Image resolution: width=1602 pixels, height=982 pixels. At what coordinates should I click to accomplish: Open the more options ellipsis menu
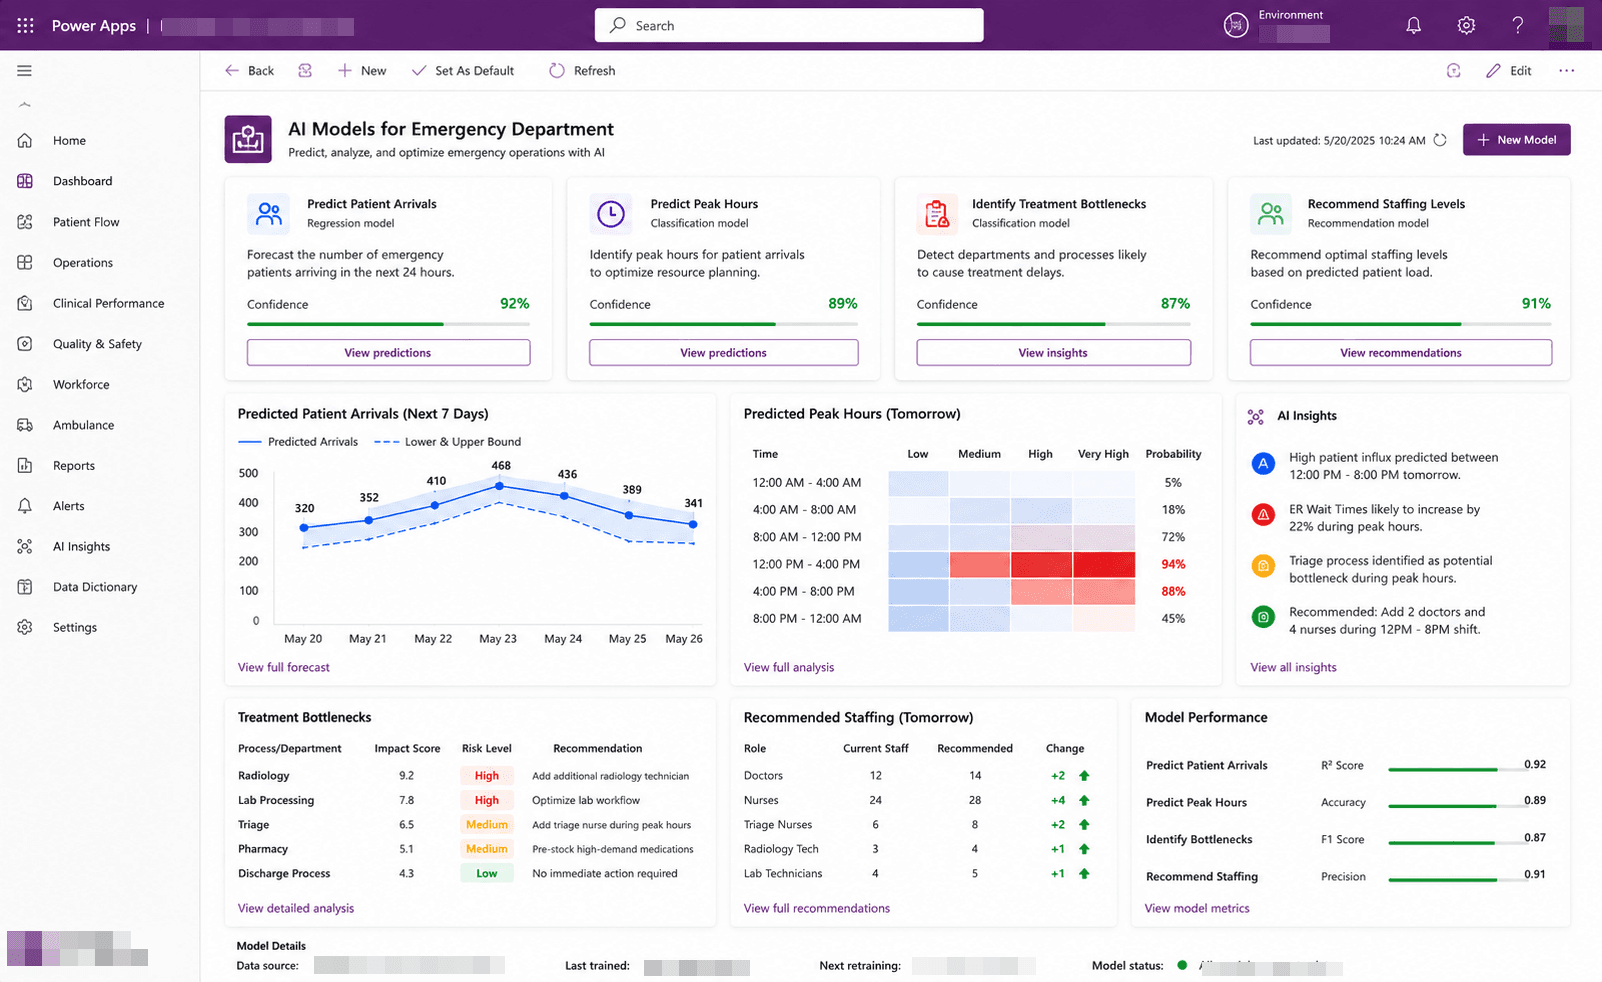1566,71
